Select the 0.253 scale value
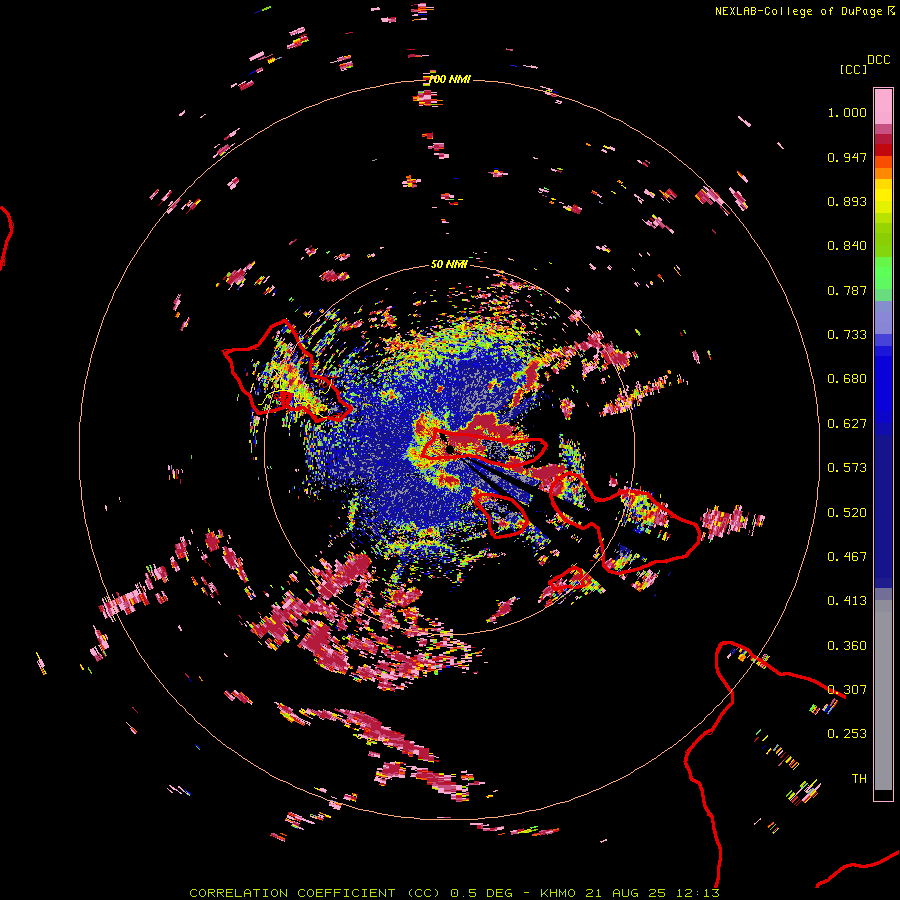The height and width of the screenshot is (900, 900). point(847,734)
